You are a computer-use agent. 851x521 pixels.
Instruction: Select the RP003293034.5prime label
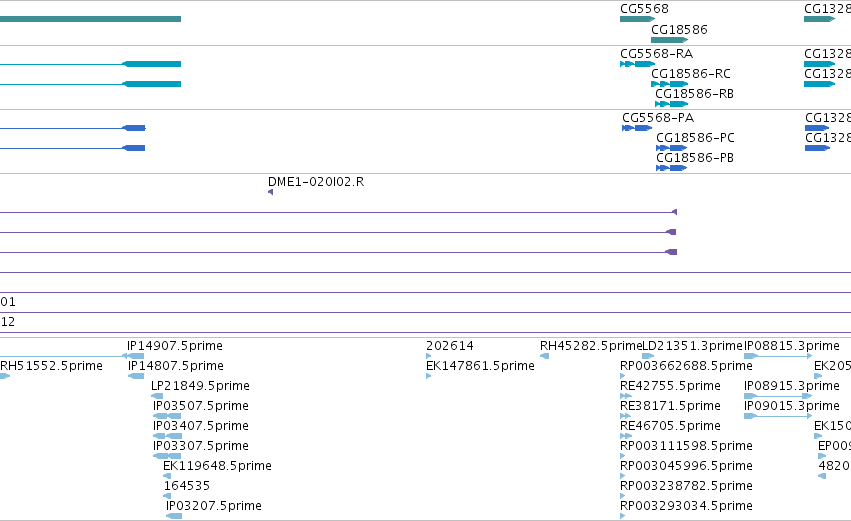tap(687, 506)
